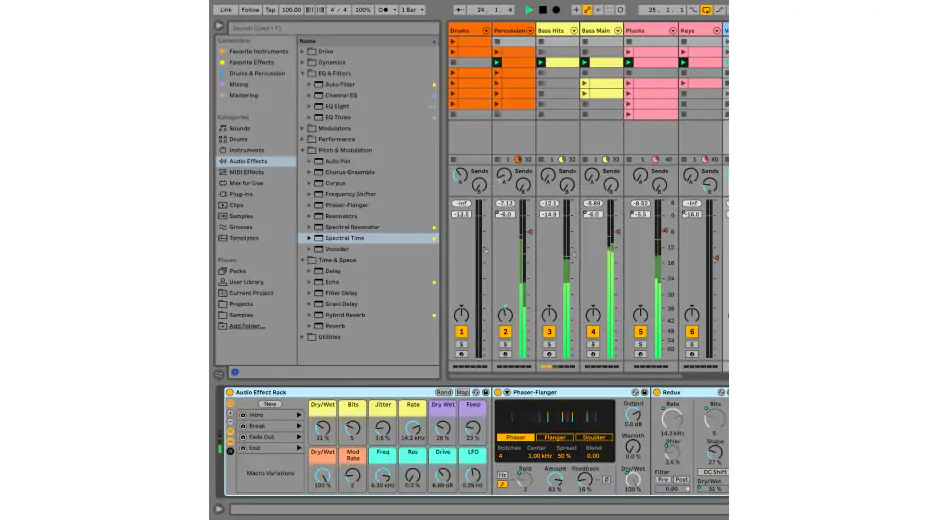Click the Rand button on Audio Effect Rack
Image resolution: width=938 pixels, height=520 pixels.
coord(443,392)
